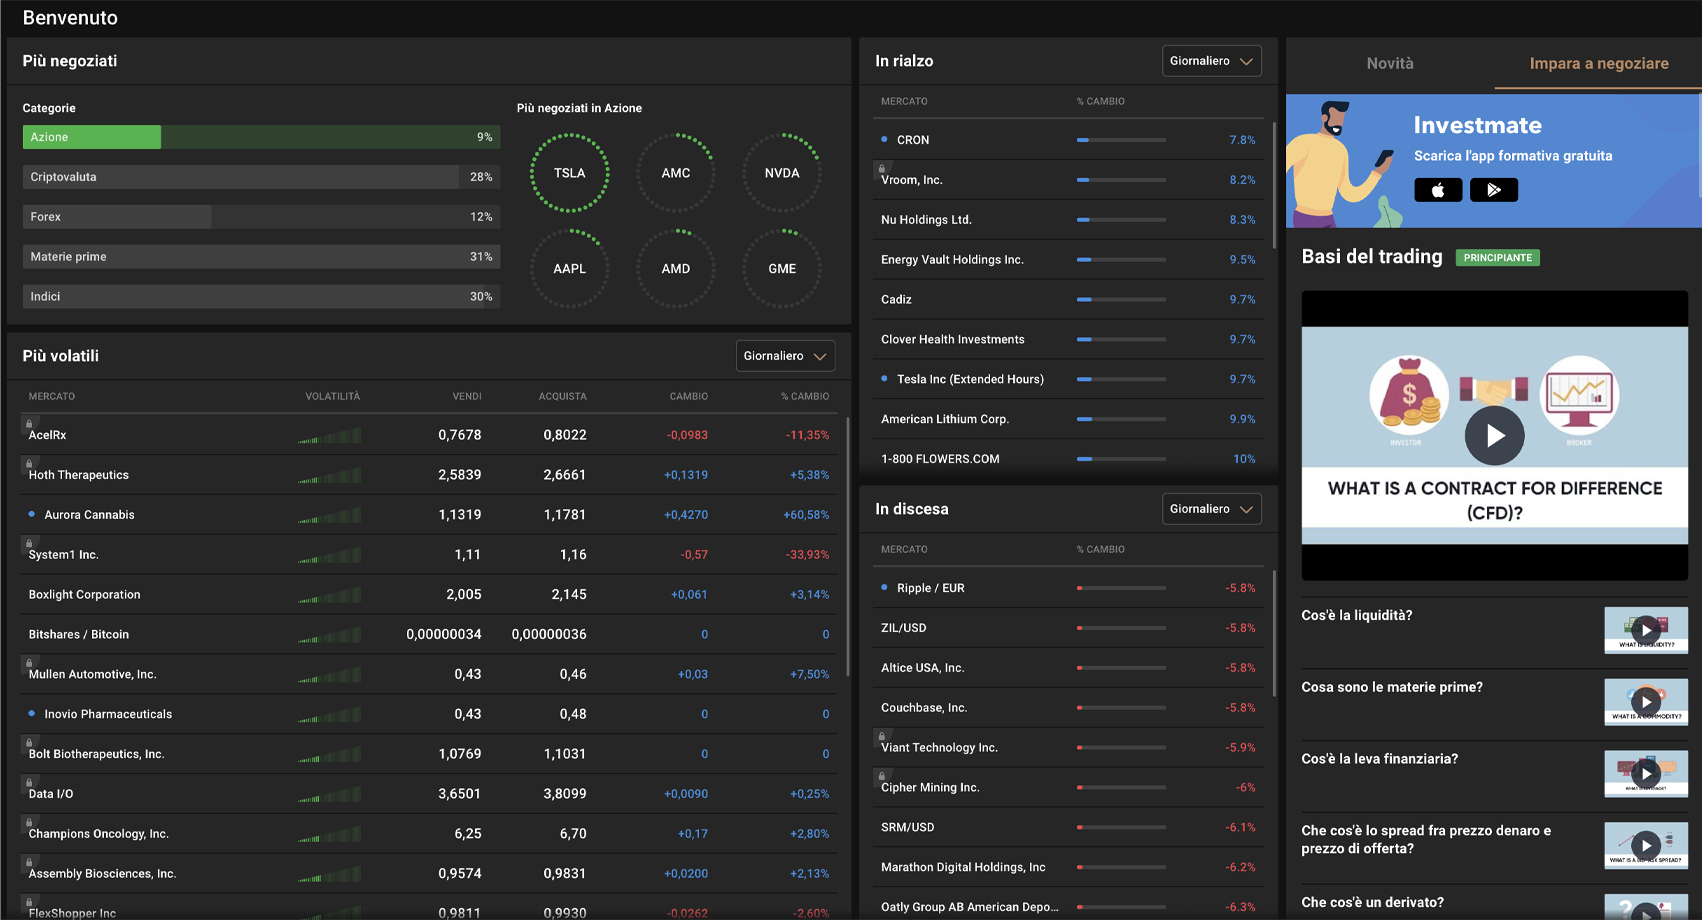Viewport: 1702px width, 920px height.
Task: Switch to the Novità tab
Action: [1390, 63]
